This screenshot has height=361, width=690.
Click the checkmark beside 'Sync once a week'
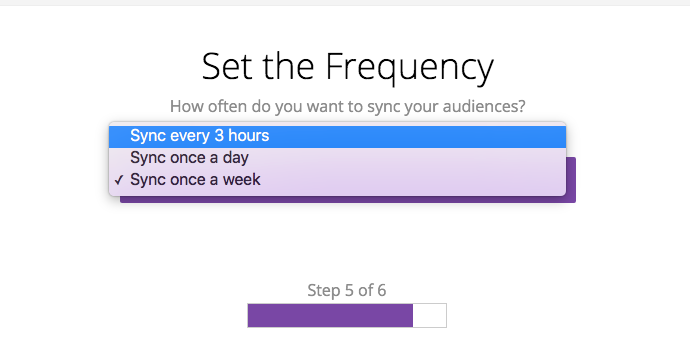[119, 180]
